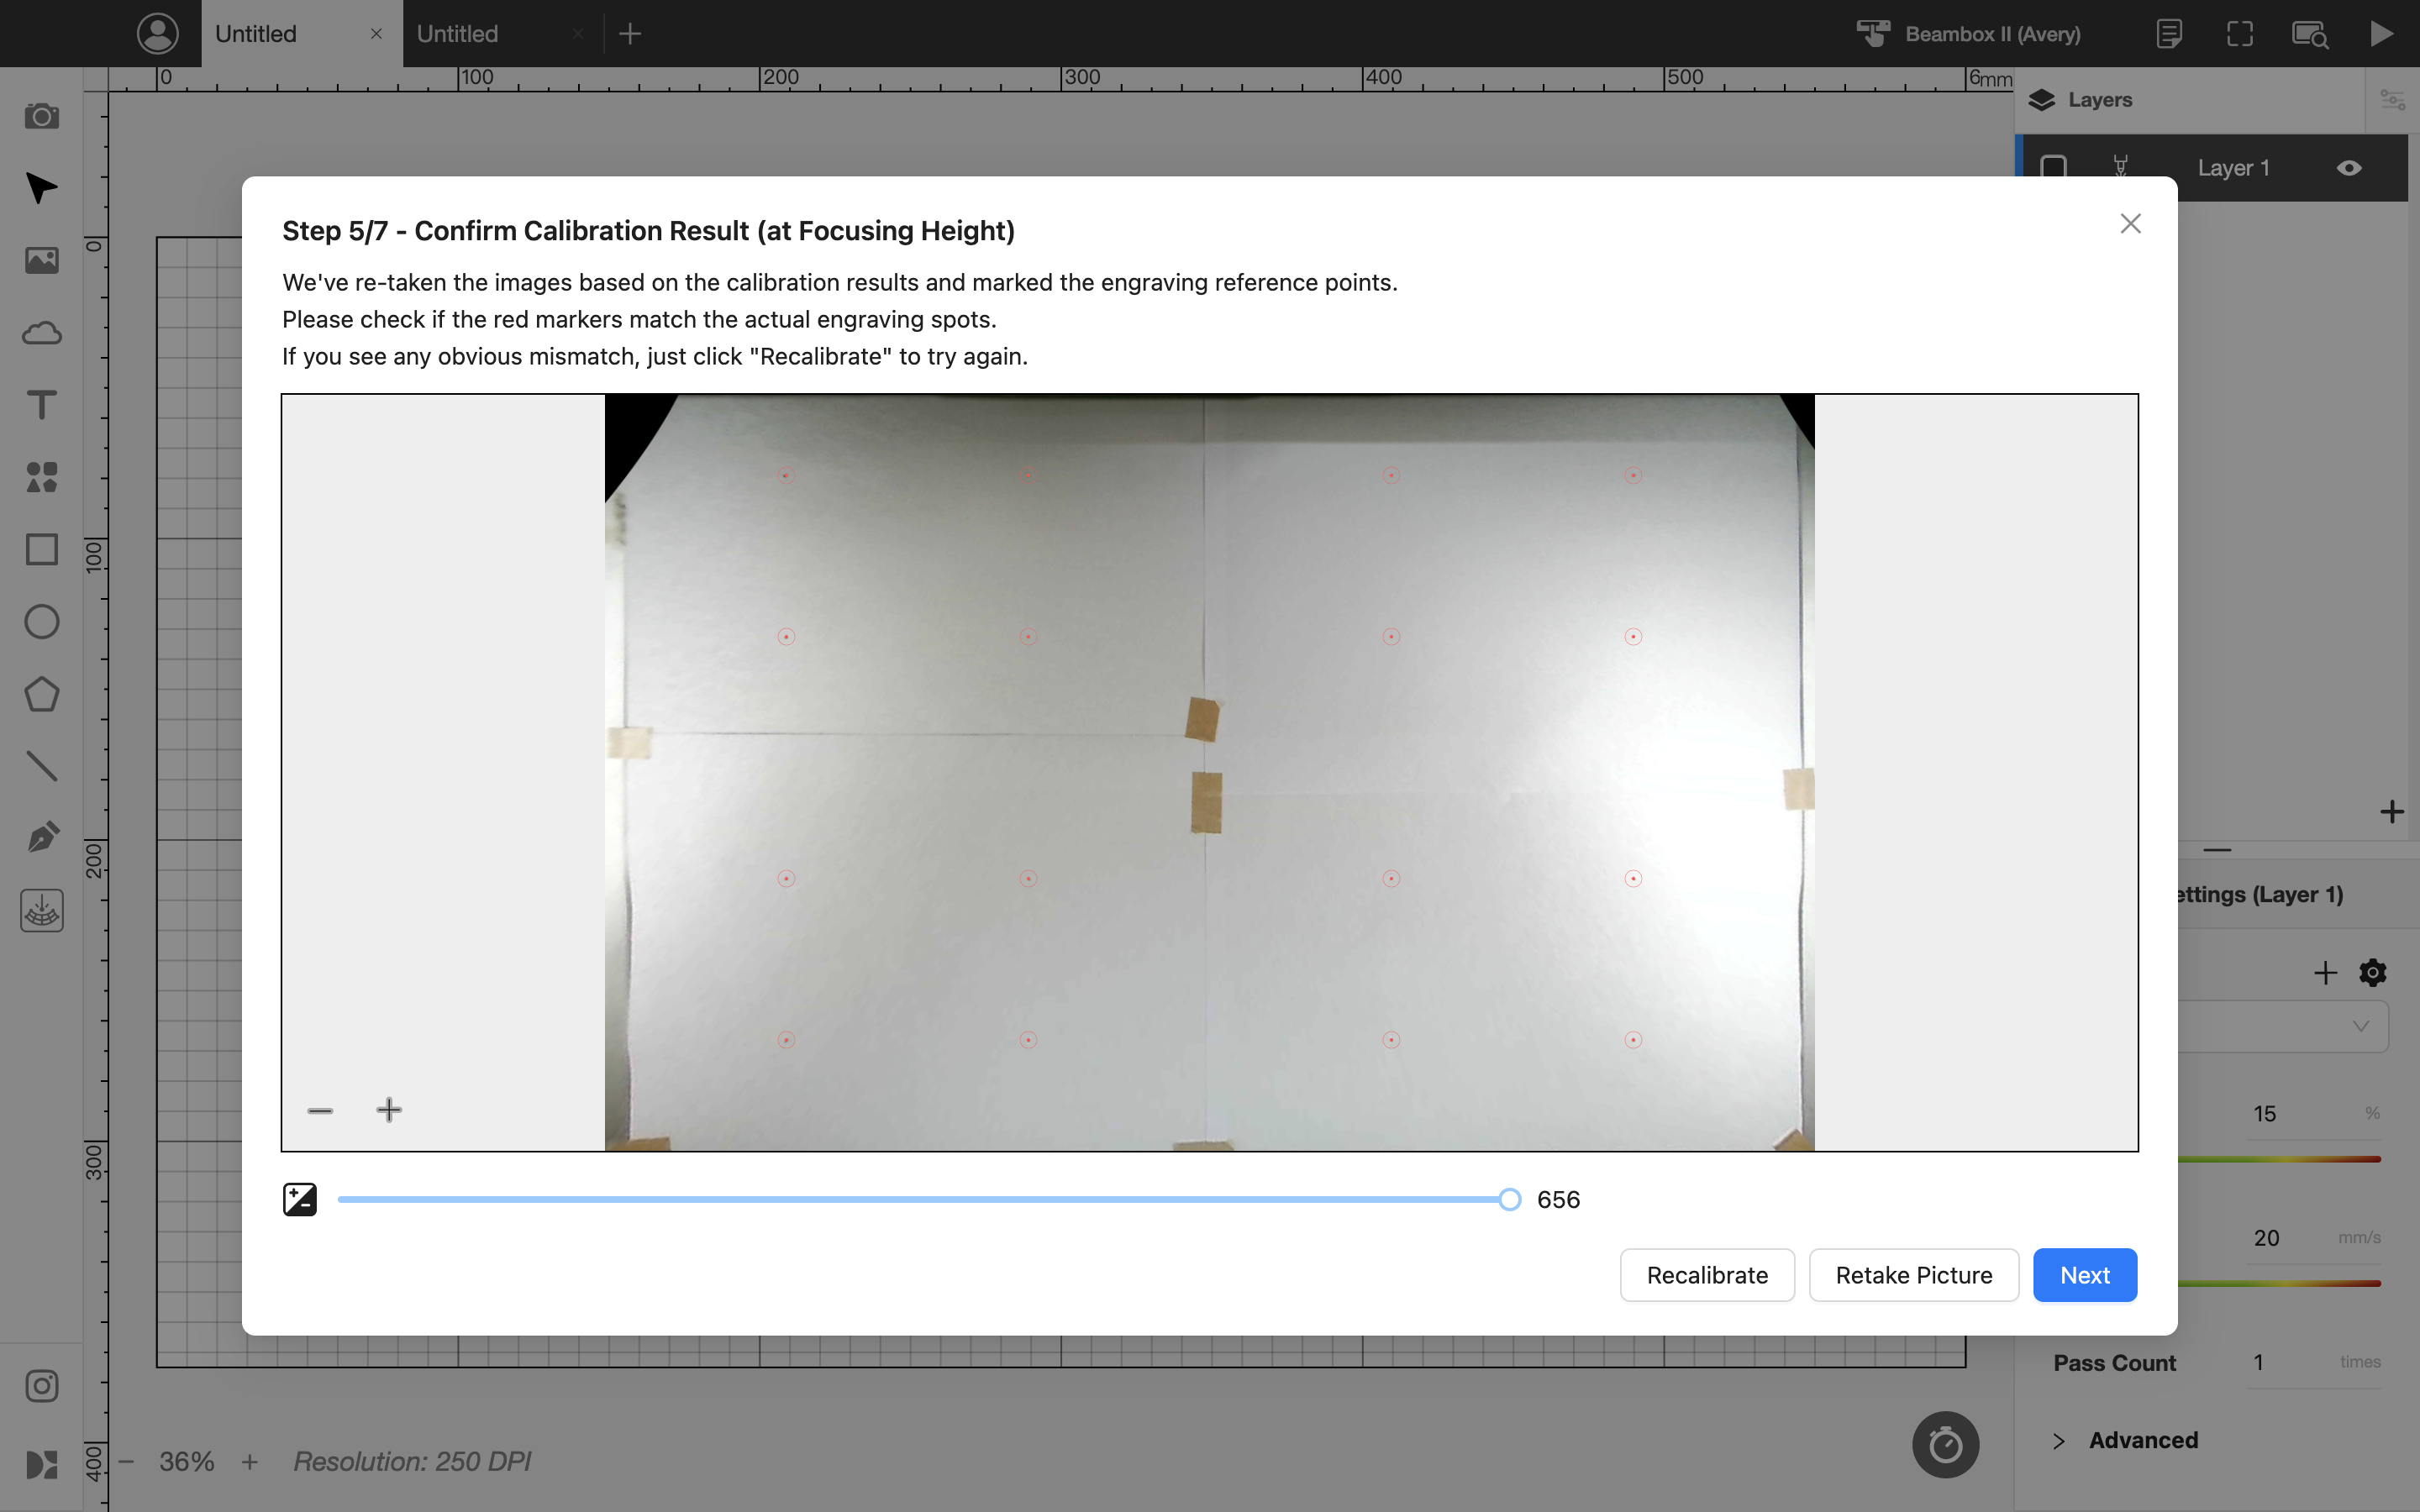Open the passthrough curve engraving tool
Image resolution: width=2420 pixels, height=1512 pixels.
[41, 910]
